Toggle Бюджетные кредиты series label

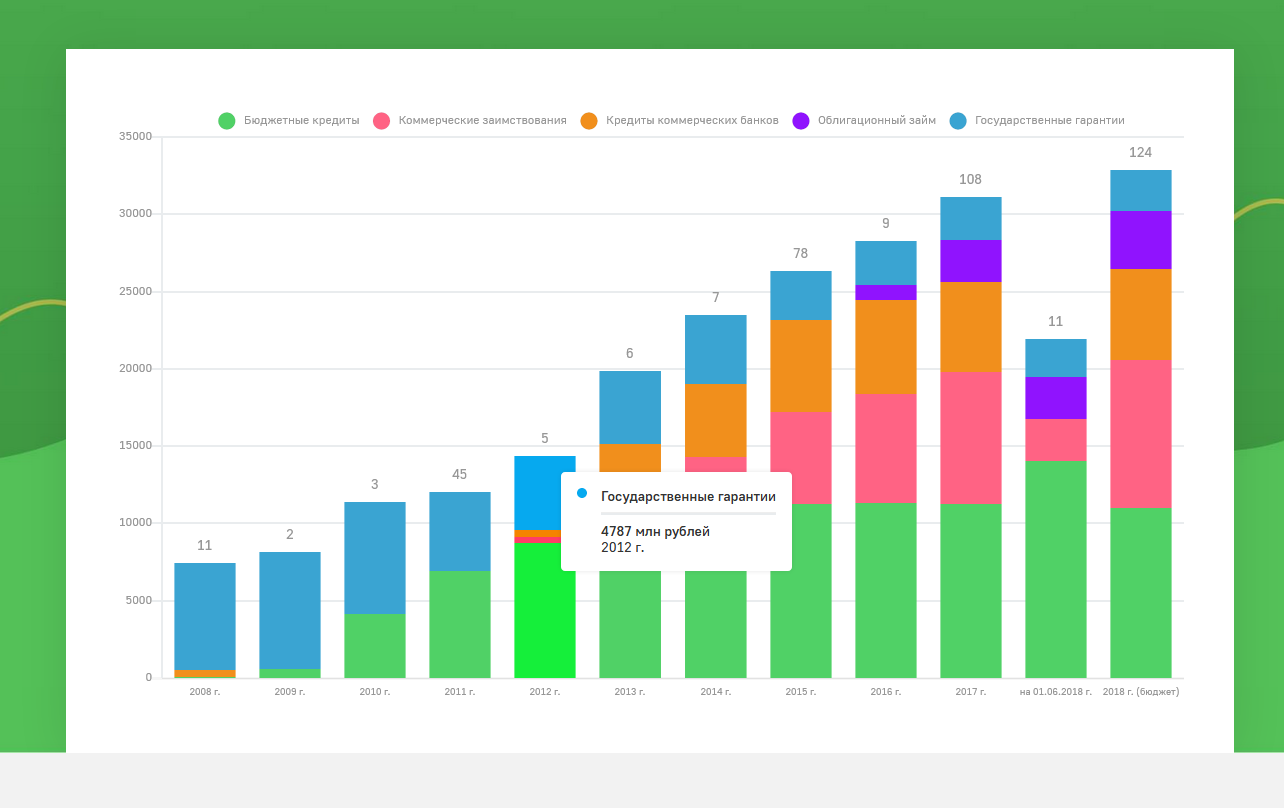tap(301, 120)
